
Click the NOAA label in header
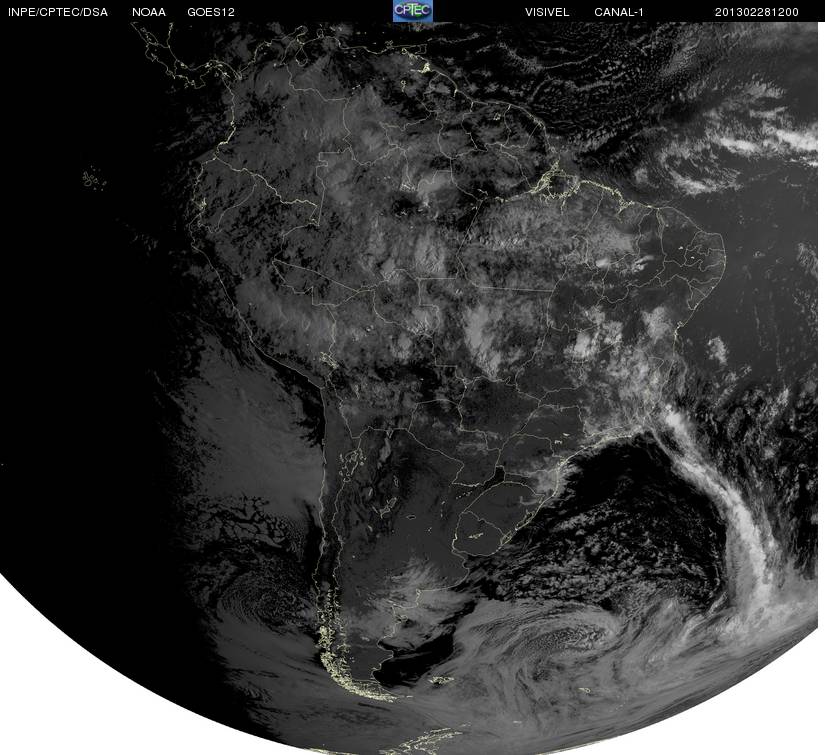(149, 12)
